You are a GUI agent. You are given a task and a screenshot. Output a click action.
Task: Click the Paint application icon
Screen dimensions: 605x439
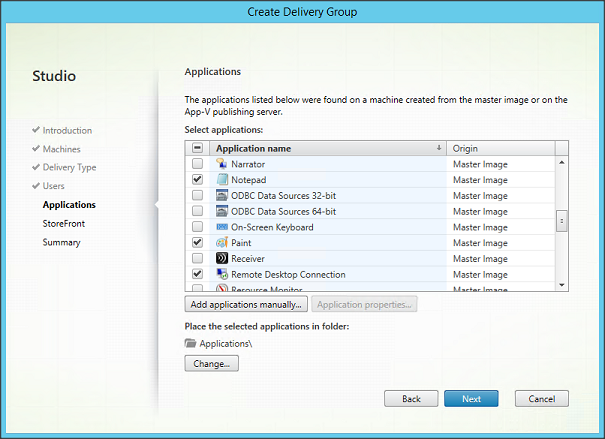[x=222, y=243]
